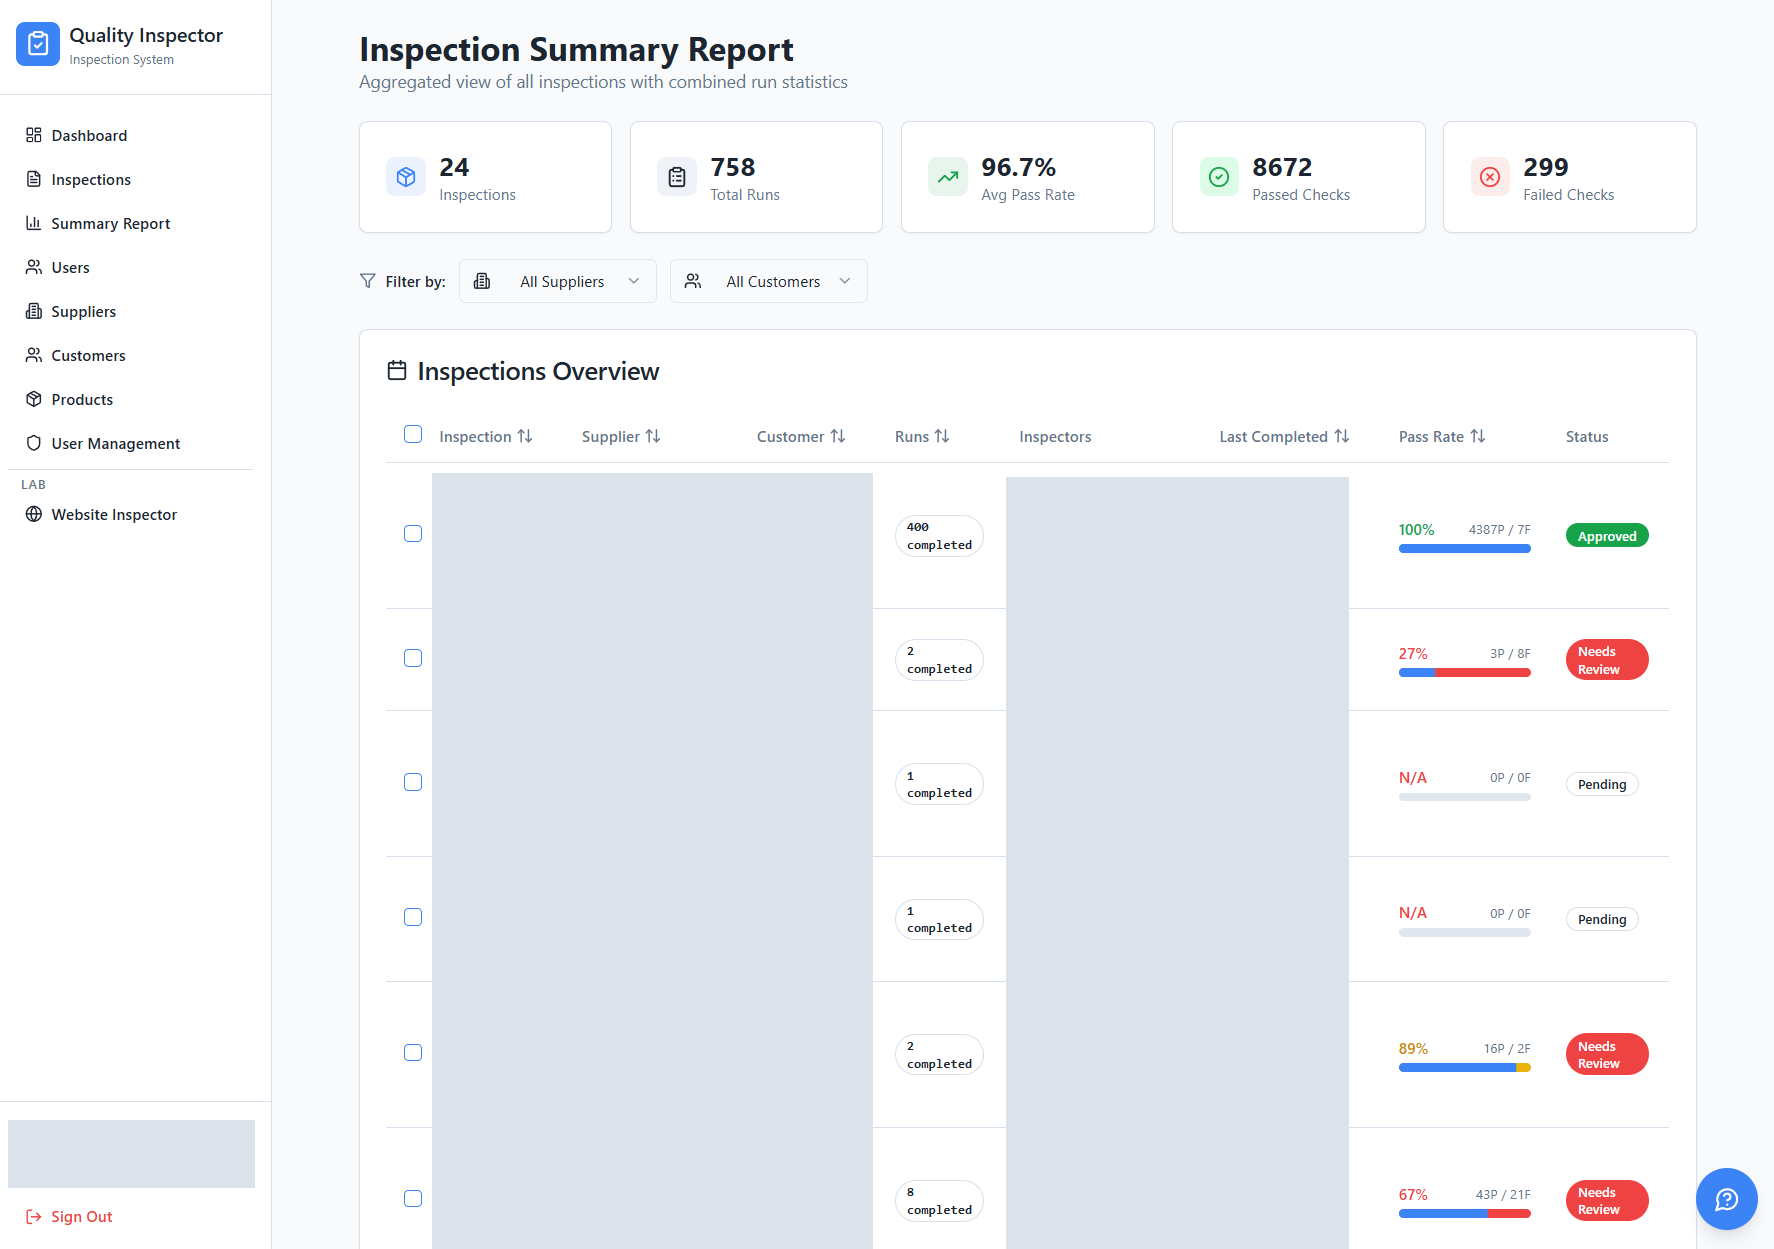Screen dimensions: 1774x1249
Task: Sort by Customer column
Action: [x=801, y=436]
